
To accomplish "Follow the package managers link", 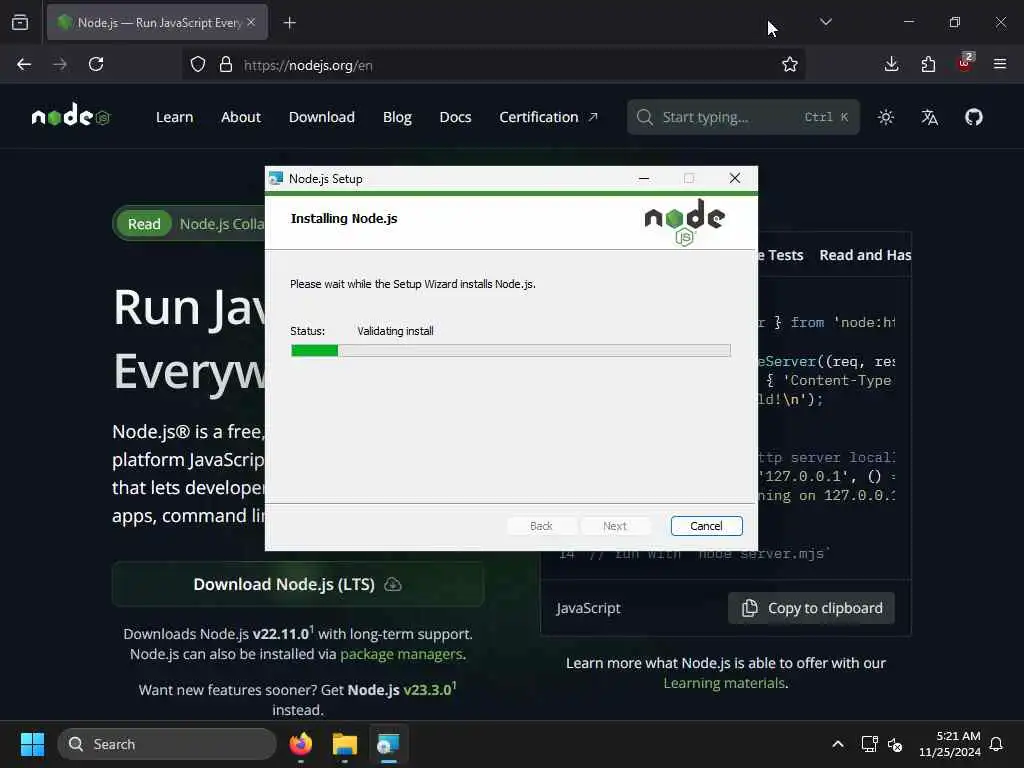I will coord(401,654).
